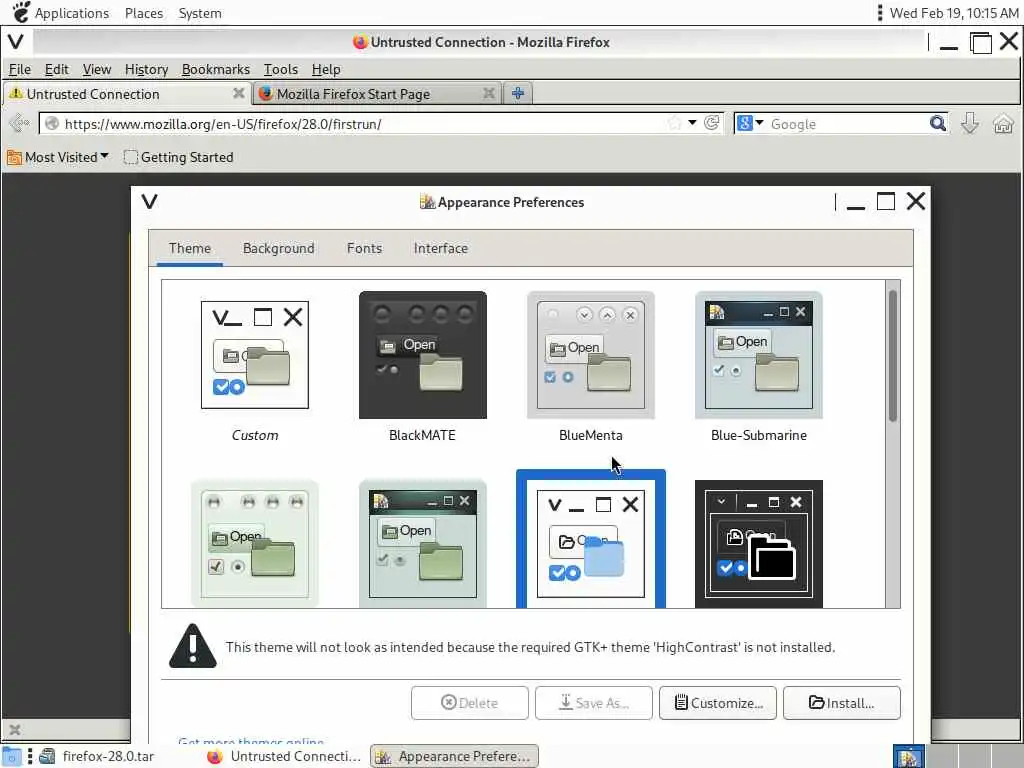Switch to the Interface tab
The width and height of the screenshot is (1024, 768).
click(441, 248)
